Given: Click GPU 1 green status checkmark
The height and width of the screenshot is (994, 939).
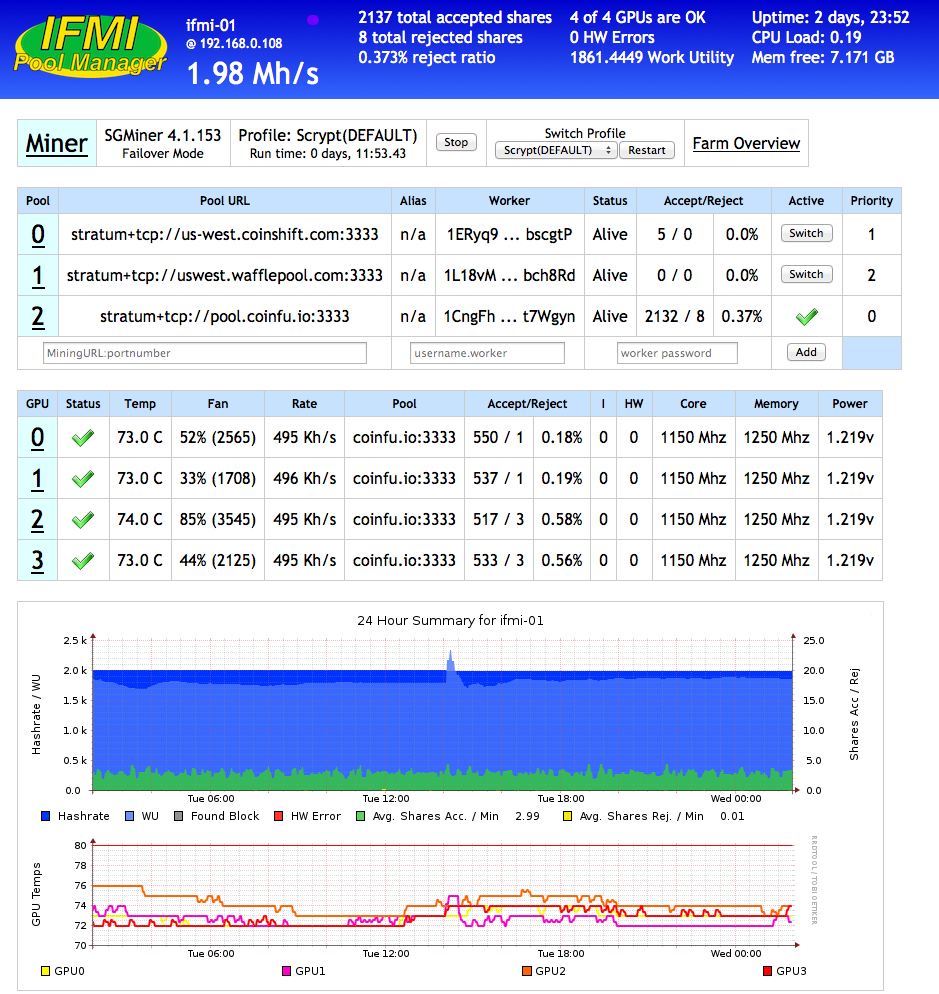Looking at the screenshot, I should pos(83,479).
